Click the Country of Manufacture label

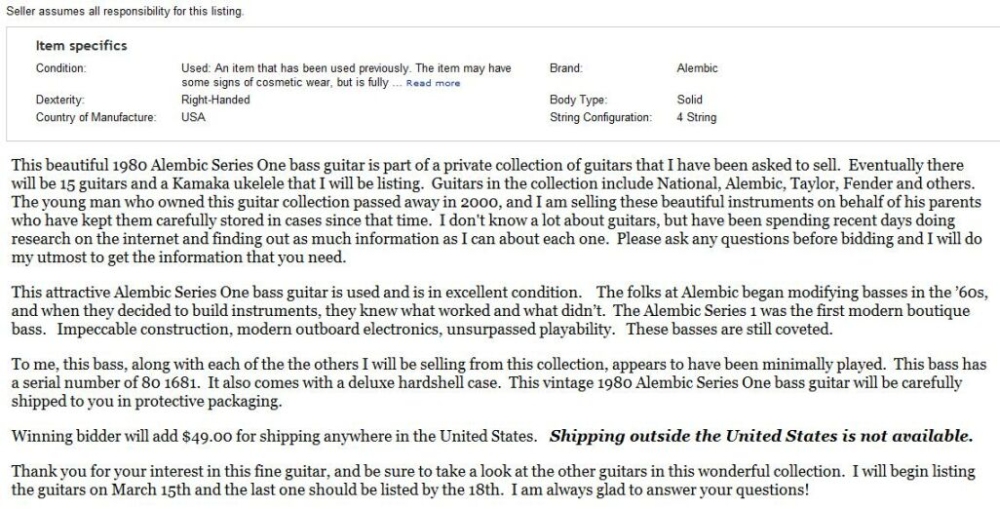[x=96, y=117]
